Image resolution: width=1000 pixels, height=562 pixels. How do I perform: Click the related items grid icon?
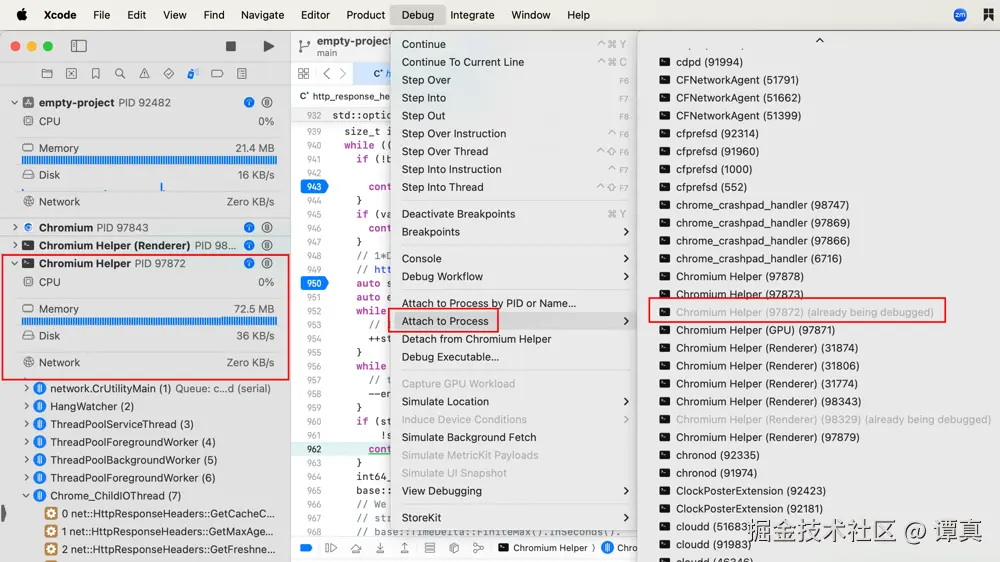(304, 73)
